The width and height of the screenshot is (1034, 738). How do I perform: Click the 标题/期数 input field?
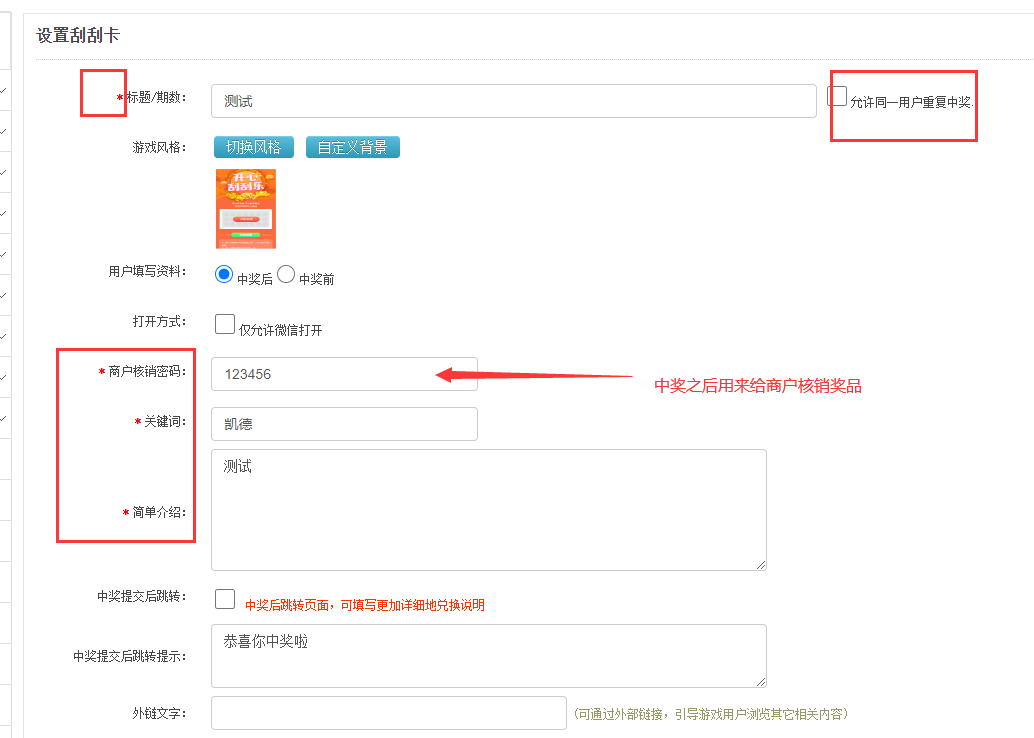click(513, 101)
